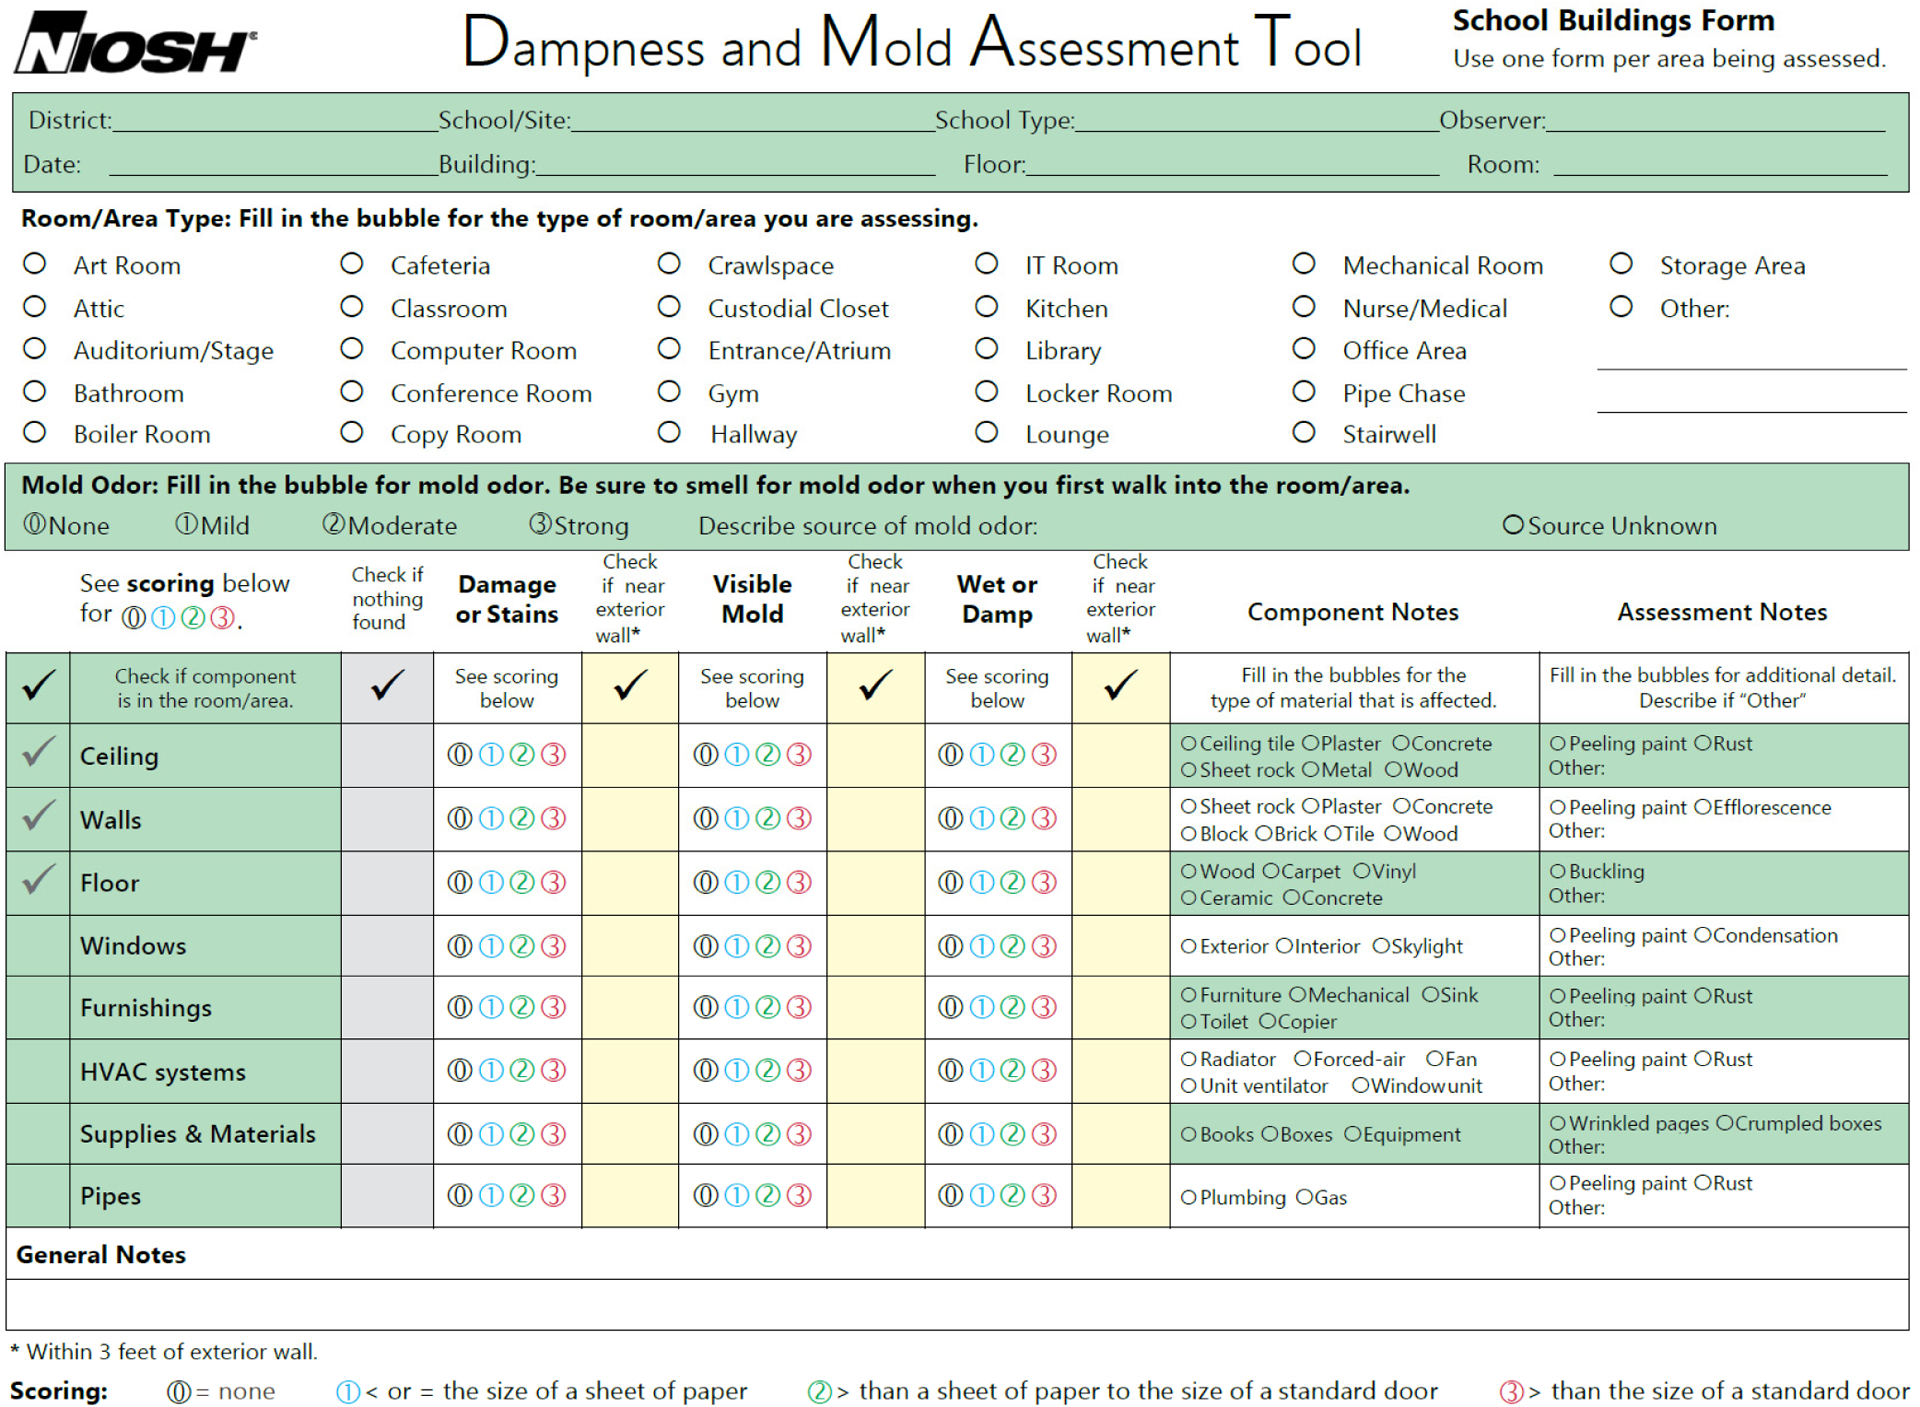The image size is (1920, 1407).
Task: Check nothing found for Ceiling row
Action: [x=387, y=754]
